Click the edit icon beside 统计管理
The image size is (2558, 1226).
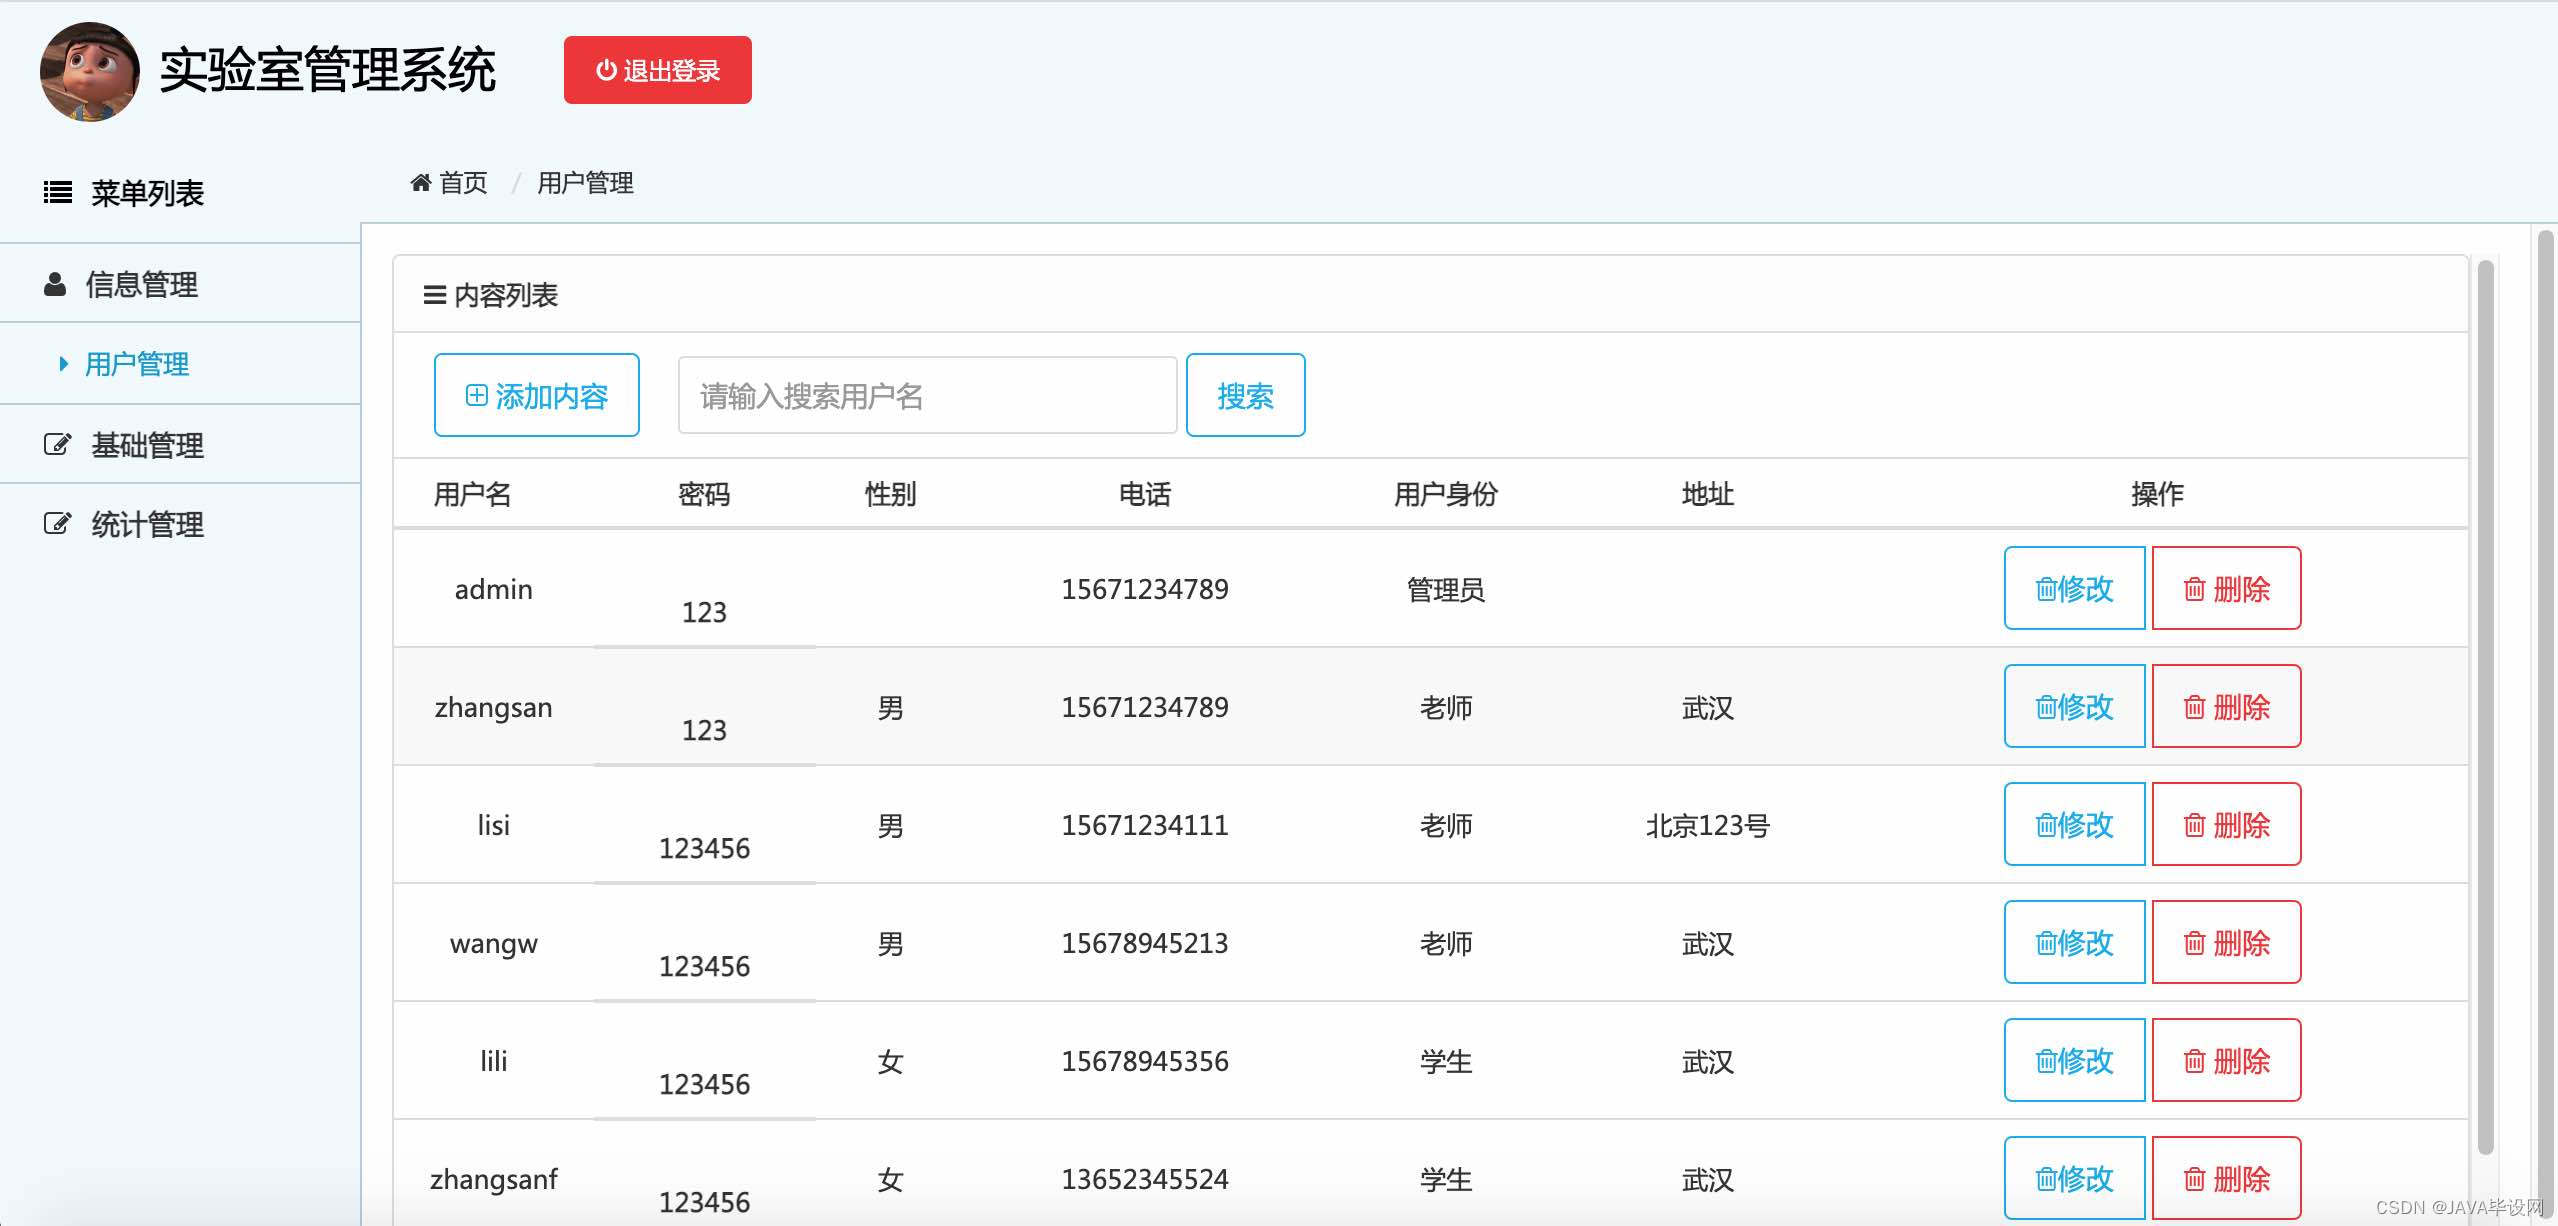tap(57, 524)
